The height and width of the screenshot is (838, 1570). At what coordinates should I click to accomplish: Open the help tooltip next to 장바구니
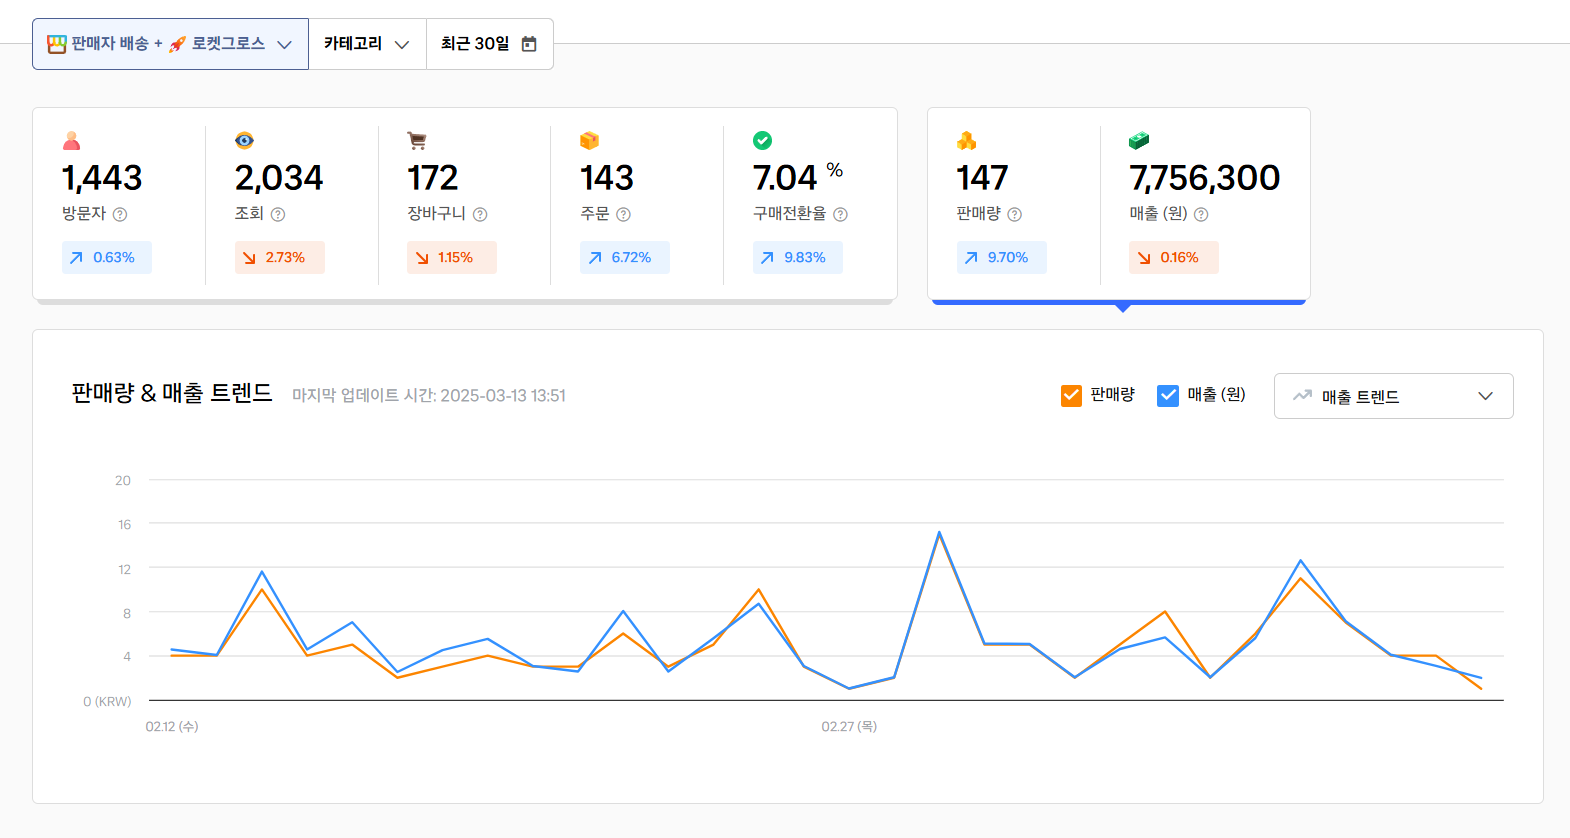480,214
